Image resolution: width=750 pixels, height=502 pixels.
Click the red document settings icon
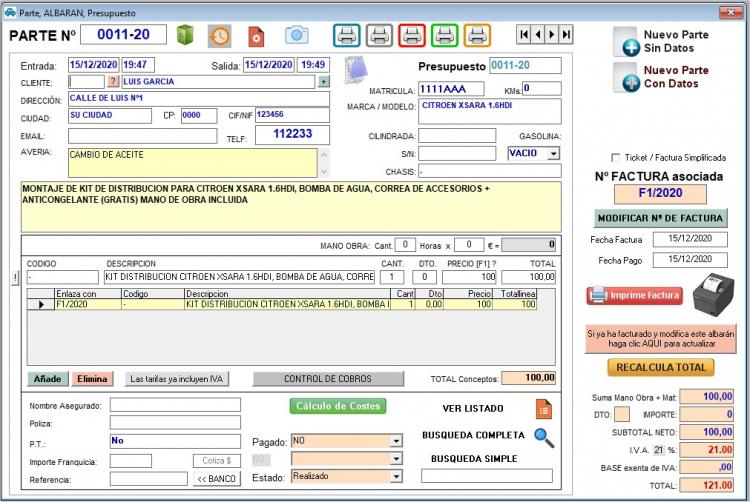tap(256, 36)
